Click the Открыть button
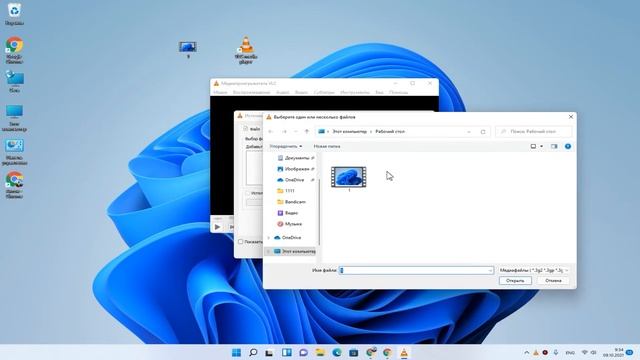Viewport: 640px width, 360px height. point(515,281)
